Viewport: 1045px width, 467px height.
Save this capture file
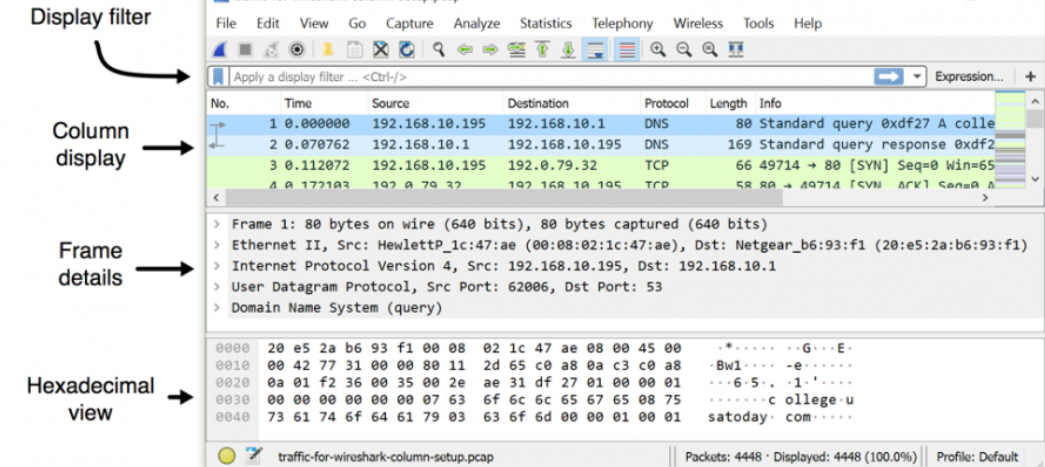coord(354,50)
